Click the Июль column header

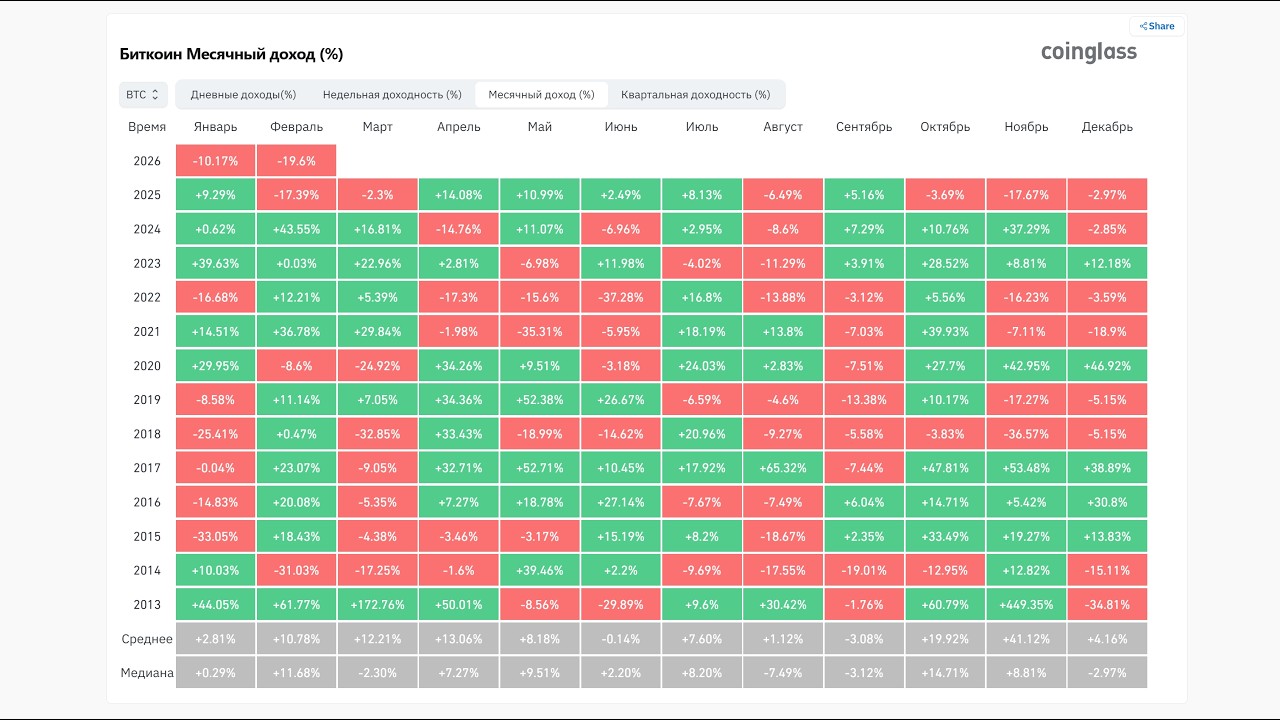click(702, 127)
